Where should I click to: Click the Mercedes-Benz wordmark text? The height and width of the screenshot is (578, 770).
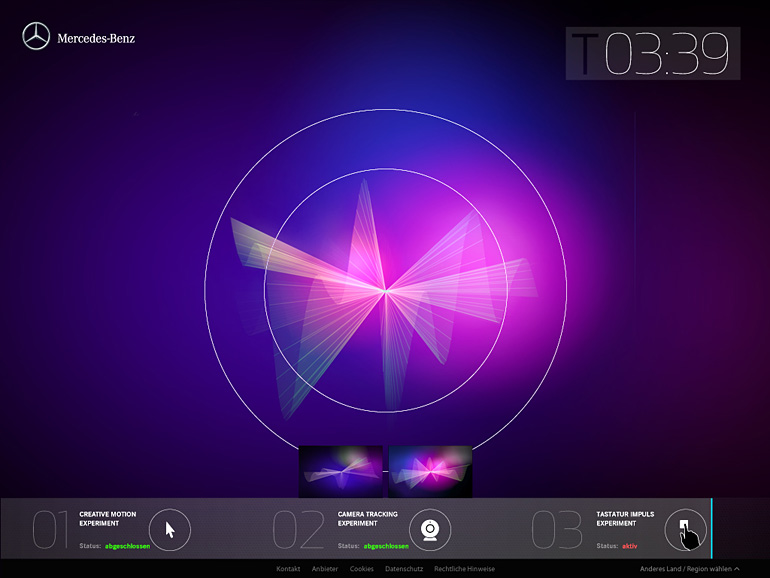click(96, 38)
